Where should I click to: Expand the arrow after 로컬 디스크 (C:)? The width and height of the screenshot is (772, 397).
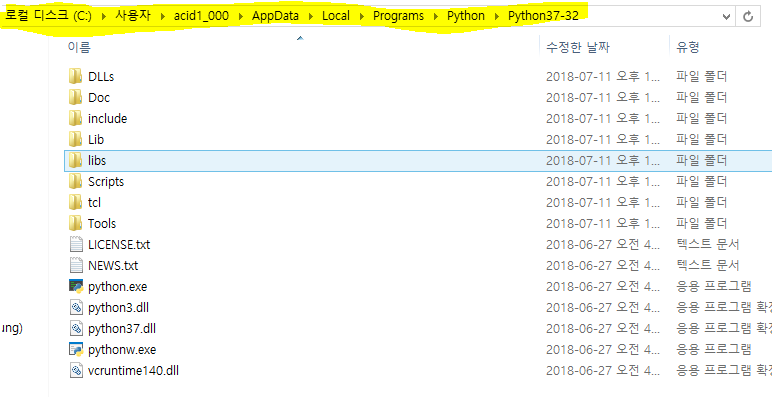(103, 16)
